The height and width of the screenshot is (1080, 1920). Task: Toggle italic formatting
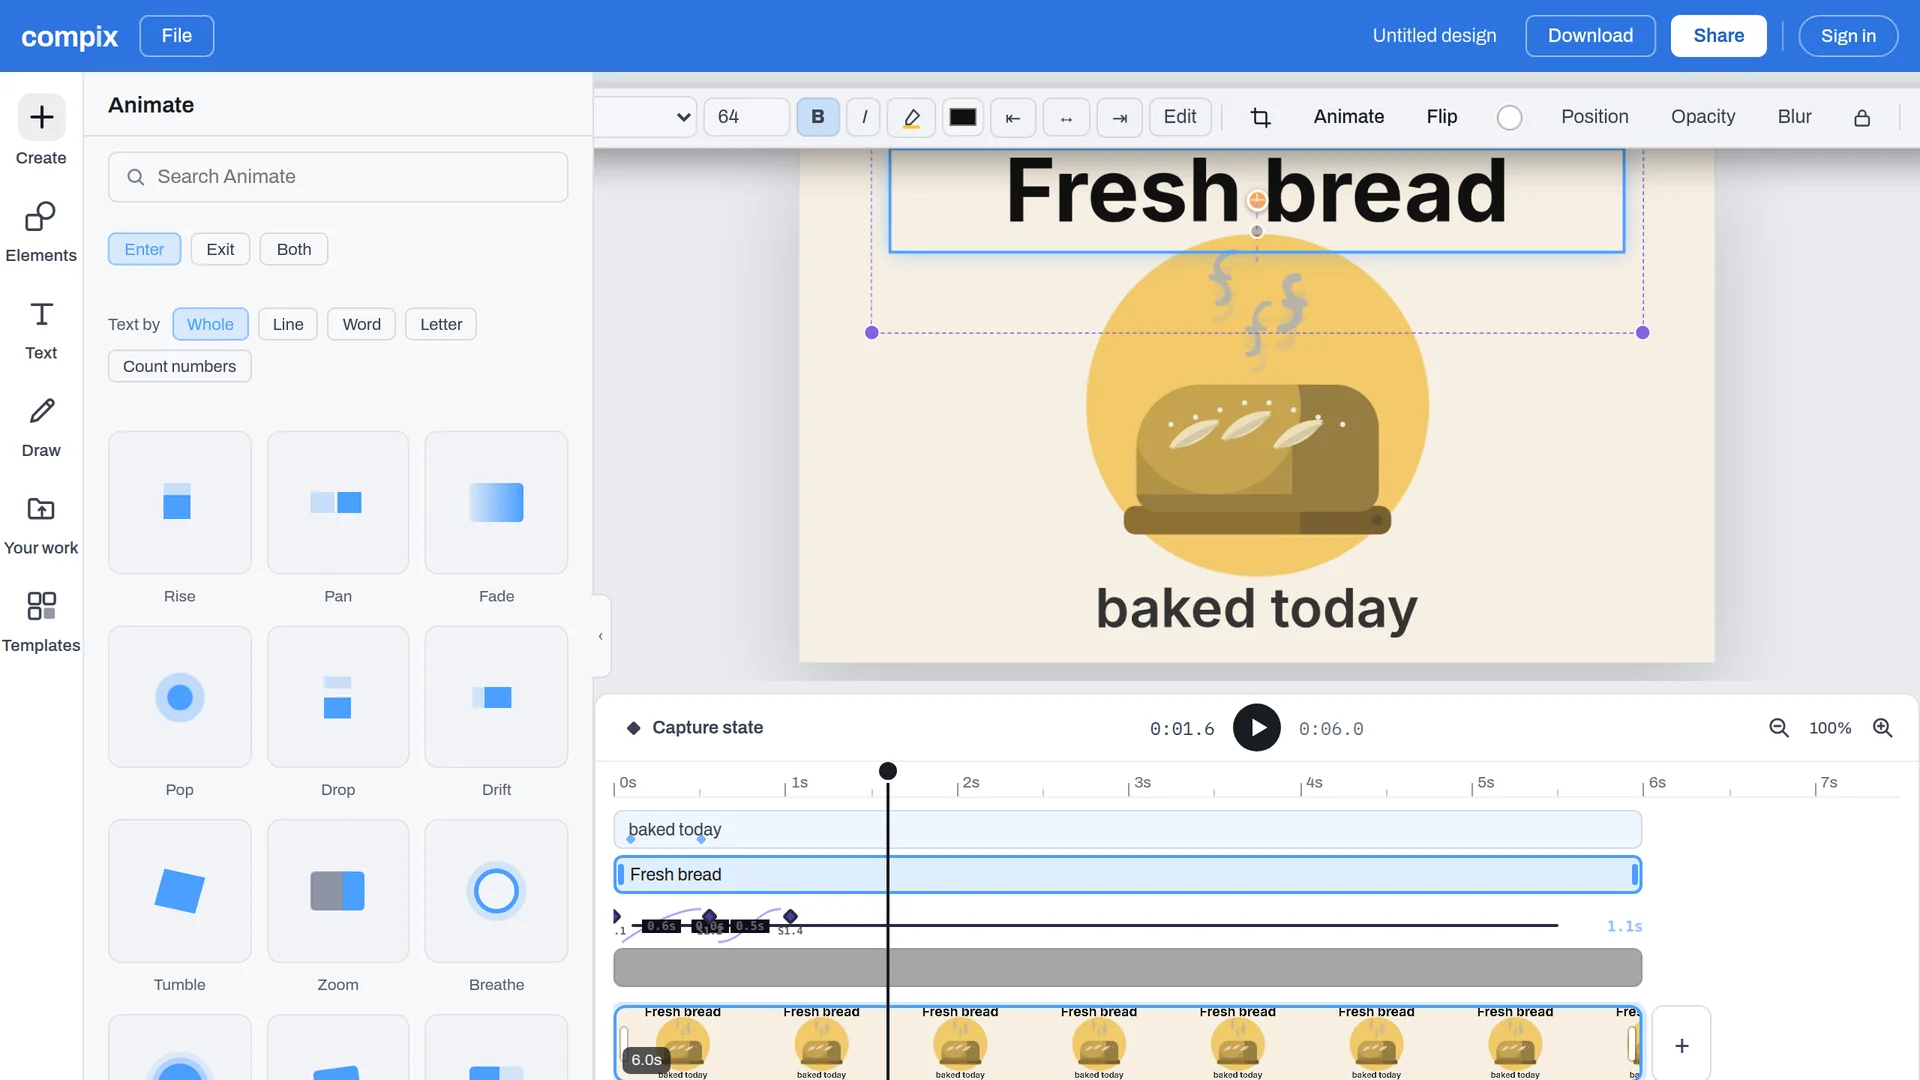[x=864, y=117]
